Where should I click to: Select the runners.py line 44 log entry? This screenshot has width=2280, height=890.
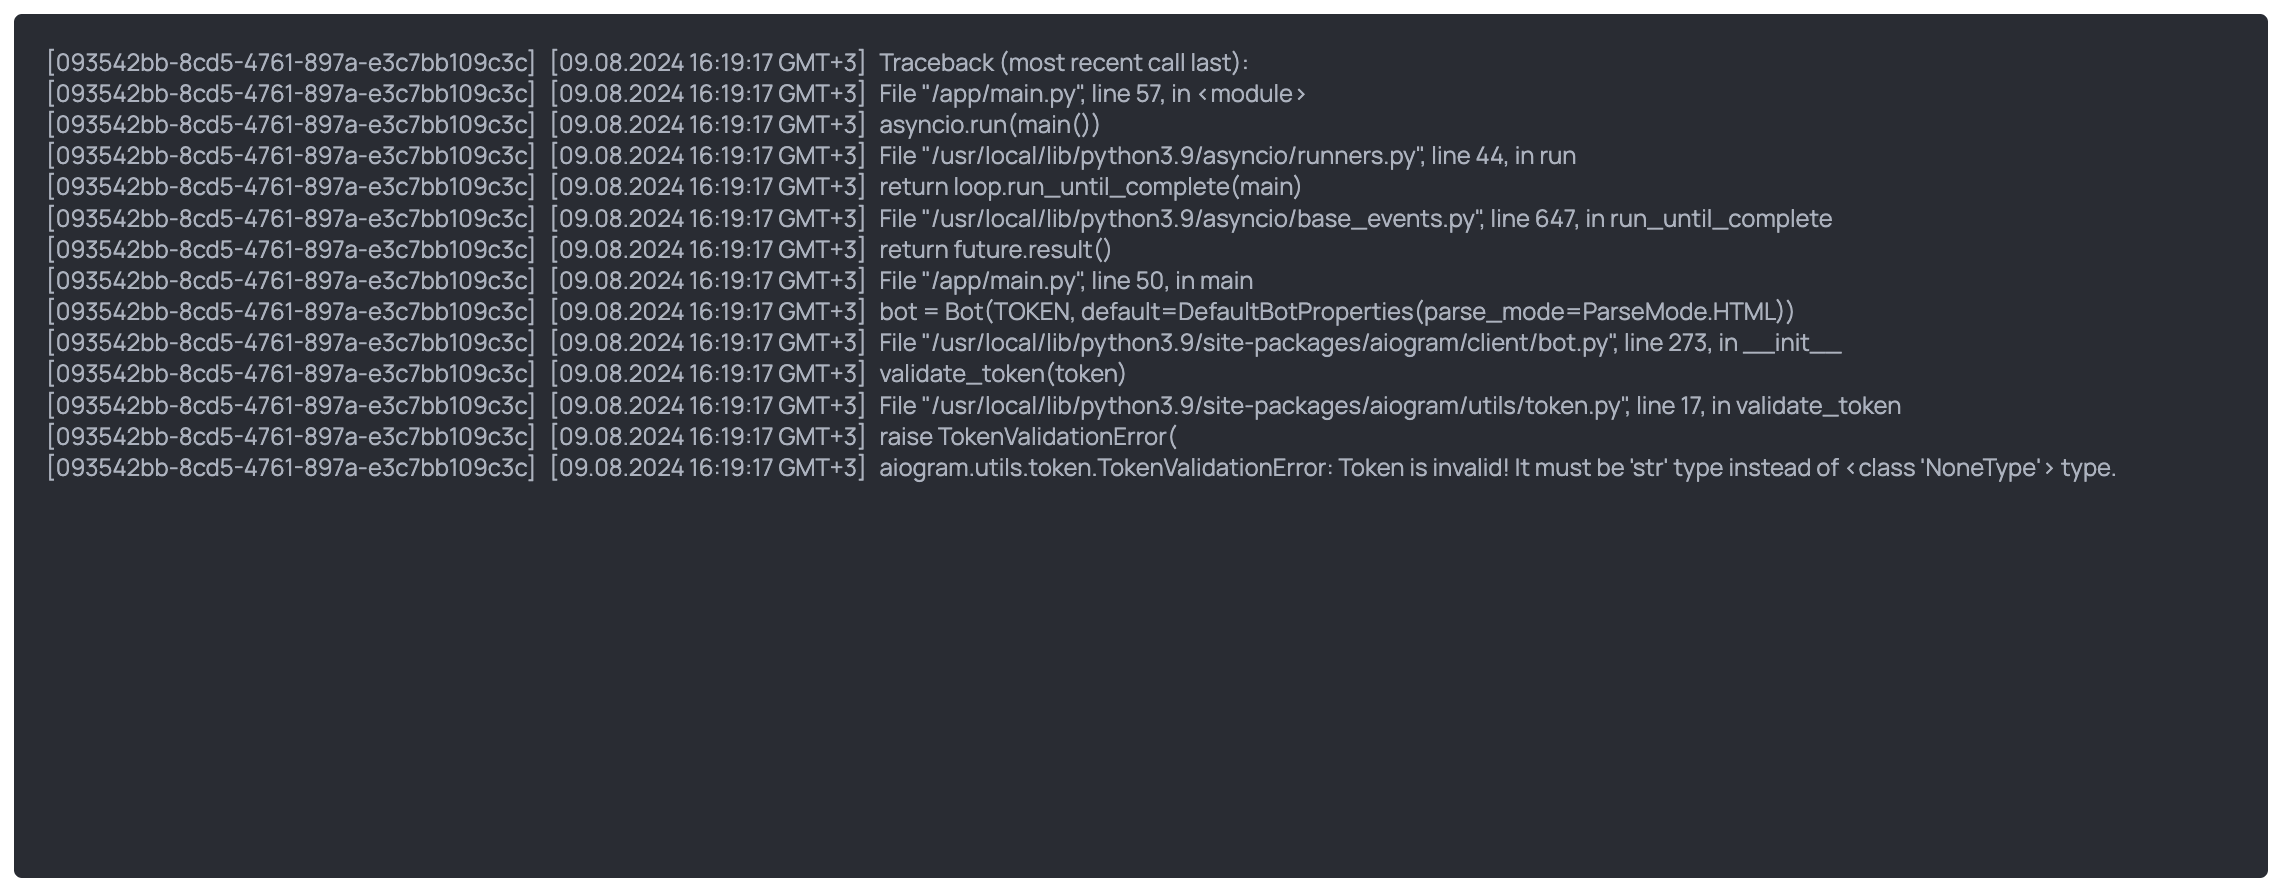click(1227, 156)
